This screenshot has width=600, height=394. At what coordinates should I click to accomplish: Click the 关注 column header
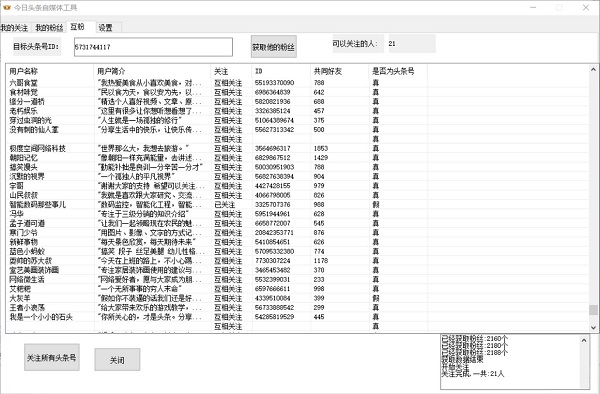coord(231,71)
